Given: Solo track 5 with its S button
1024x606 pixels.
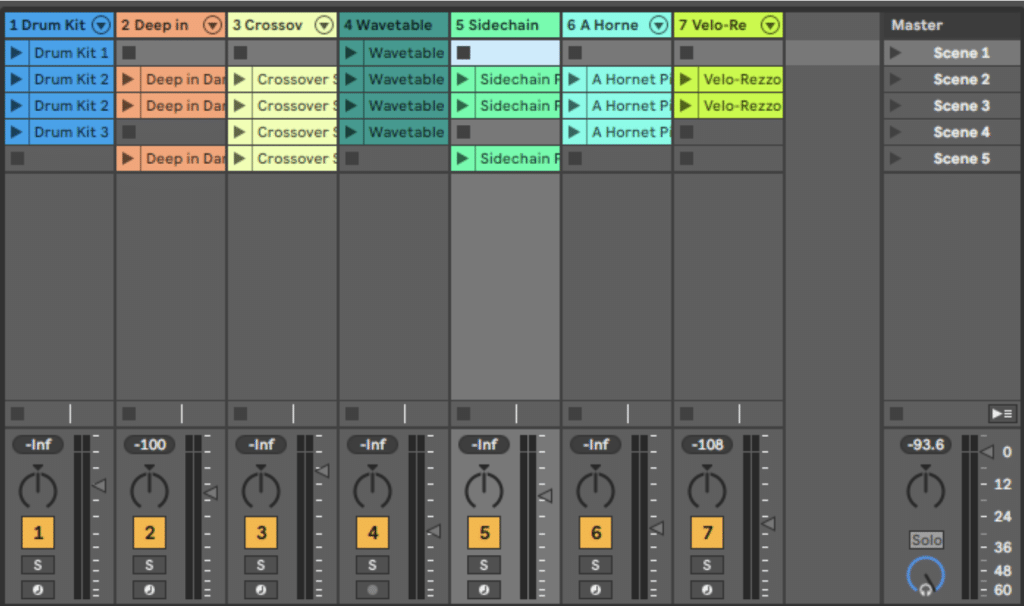Looking at the screenshot, I should coord(484,564).
